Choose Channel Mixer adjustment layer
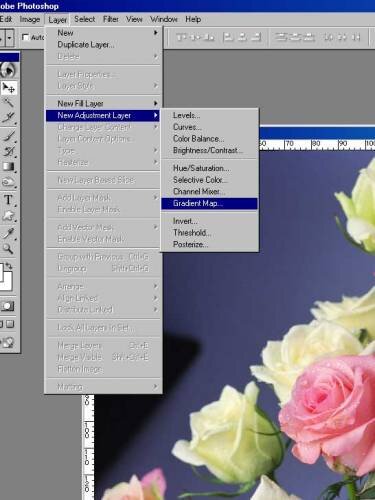The height and width of the screenshot is (500, 375). tap(209, 191)
